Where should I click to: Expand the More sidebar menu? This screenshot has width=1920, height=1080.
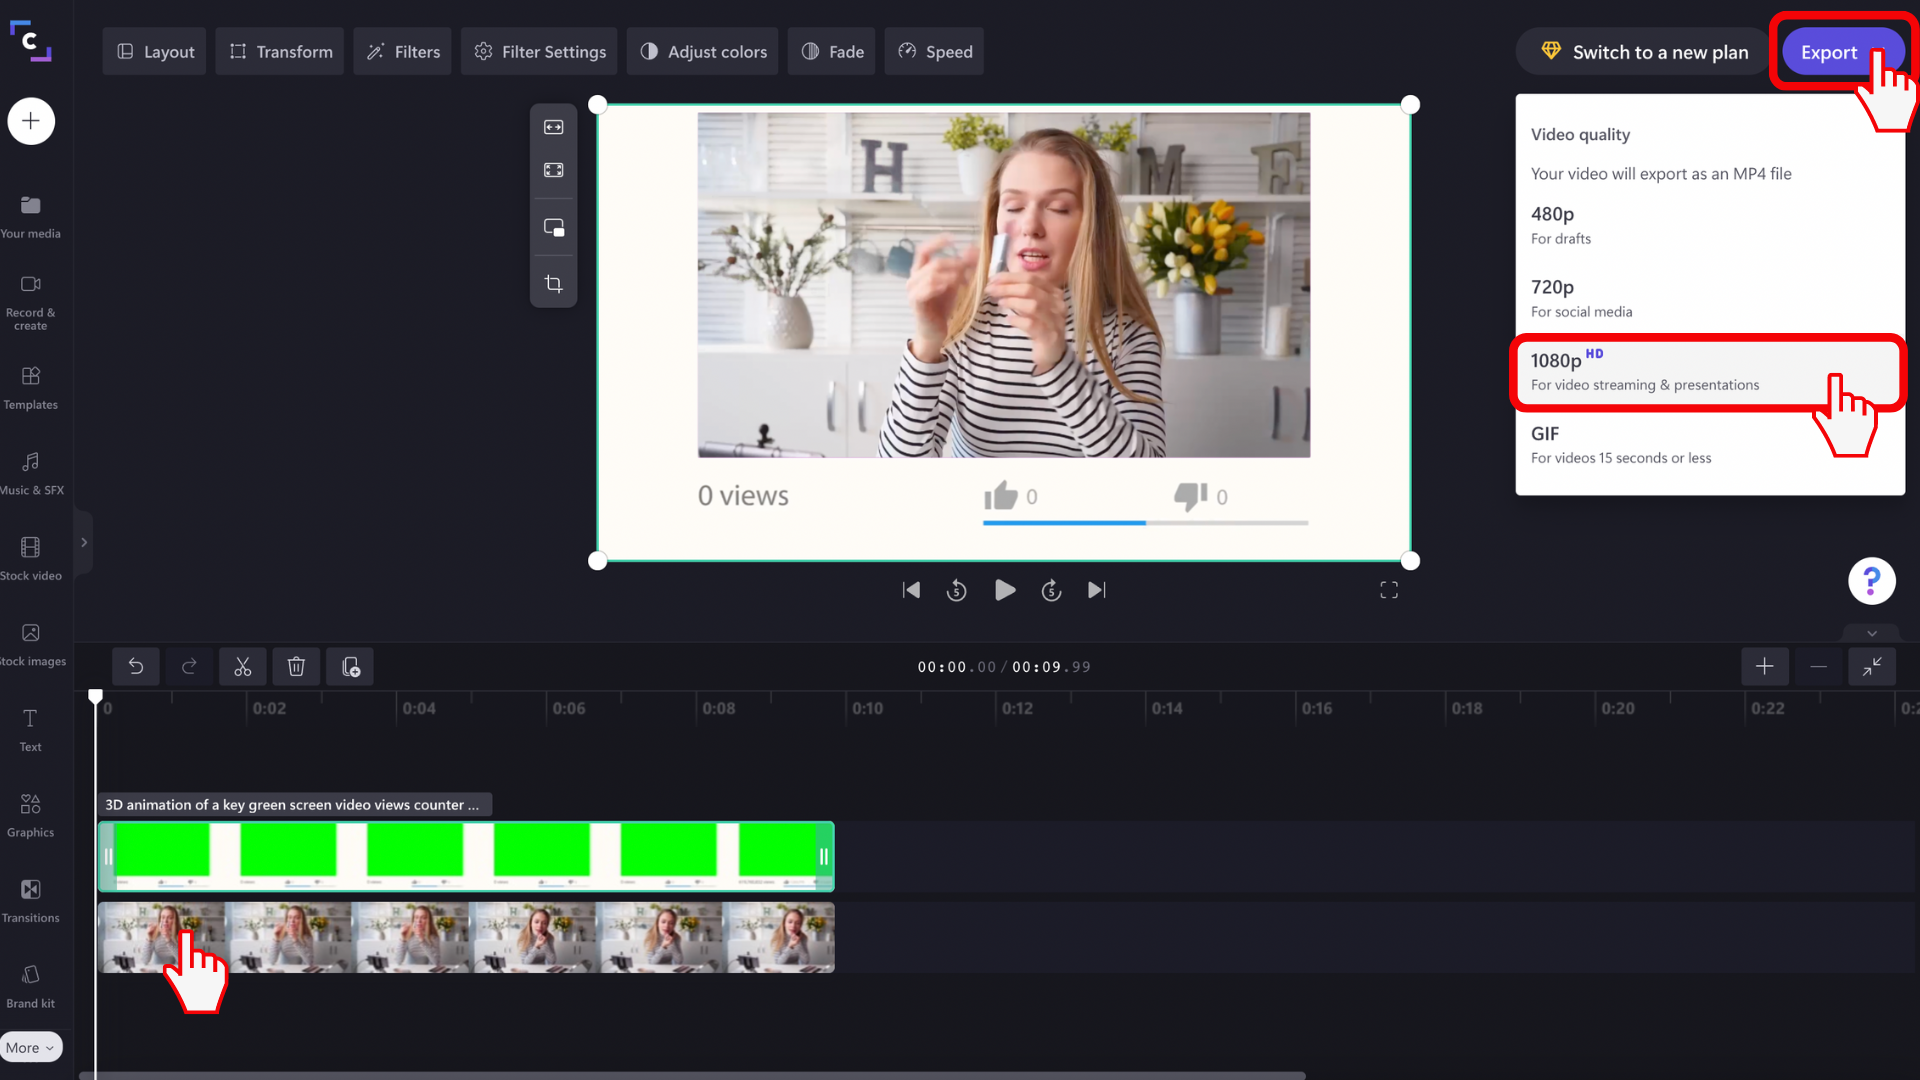point(31,1046)
